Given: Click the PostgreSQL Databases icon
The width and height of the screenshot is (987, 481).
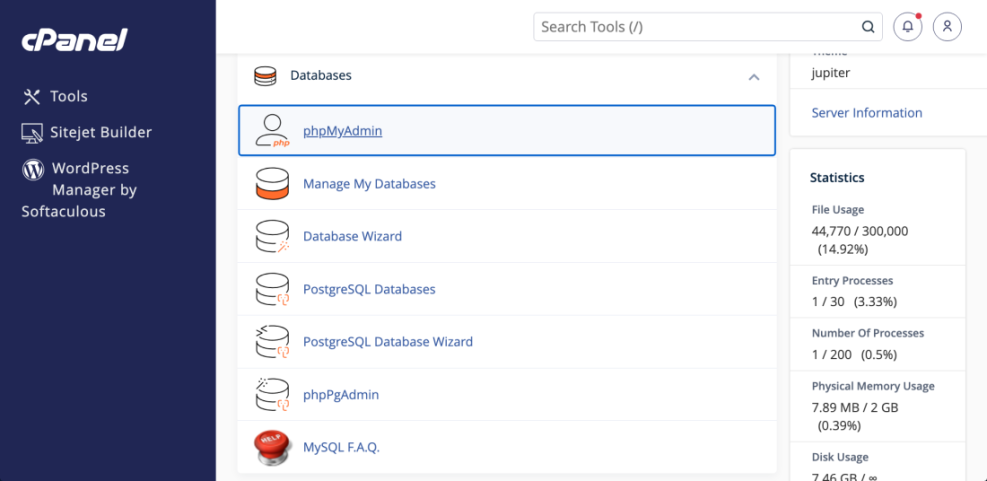Looking at the screenshot, I should [x=273, y=290].
